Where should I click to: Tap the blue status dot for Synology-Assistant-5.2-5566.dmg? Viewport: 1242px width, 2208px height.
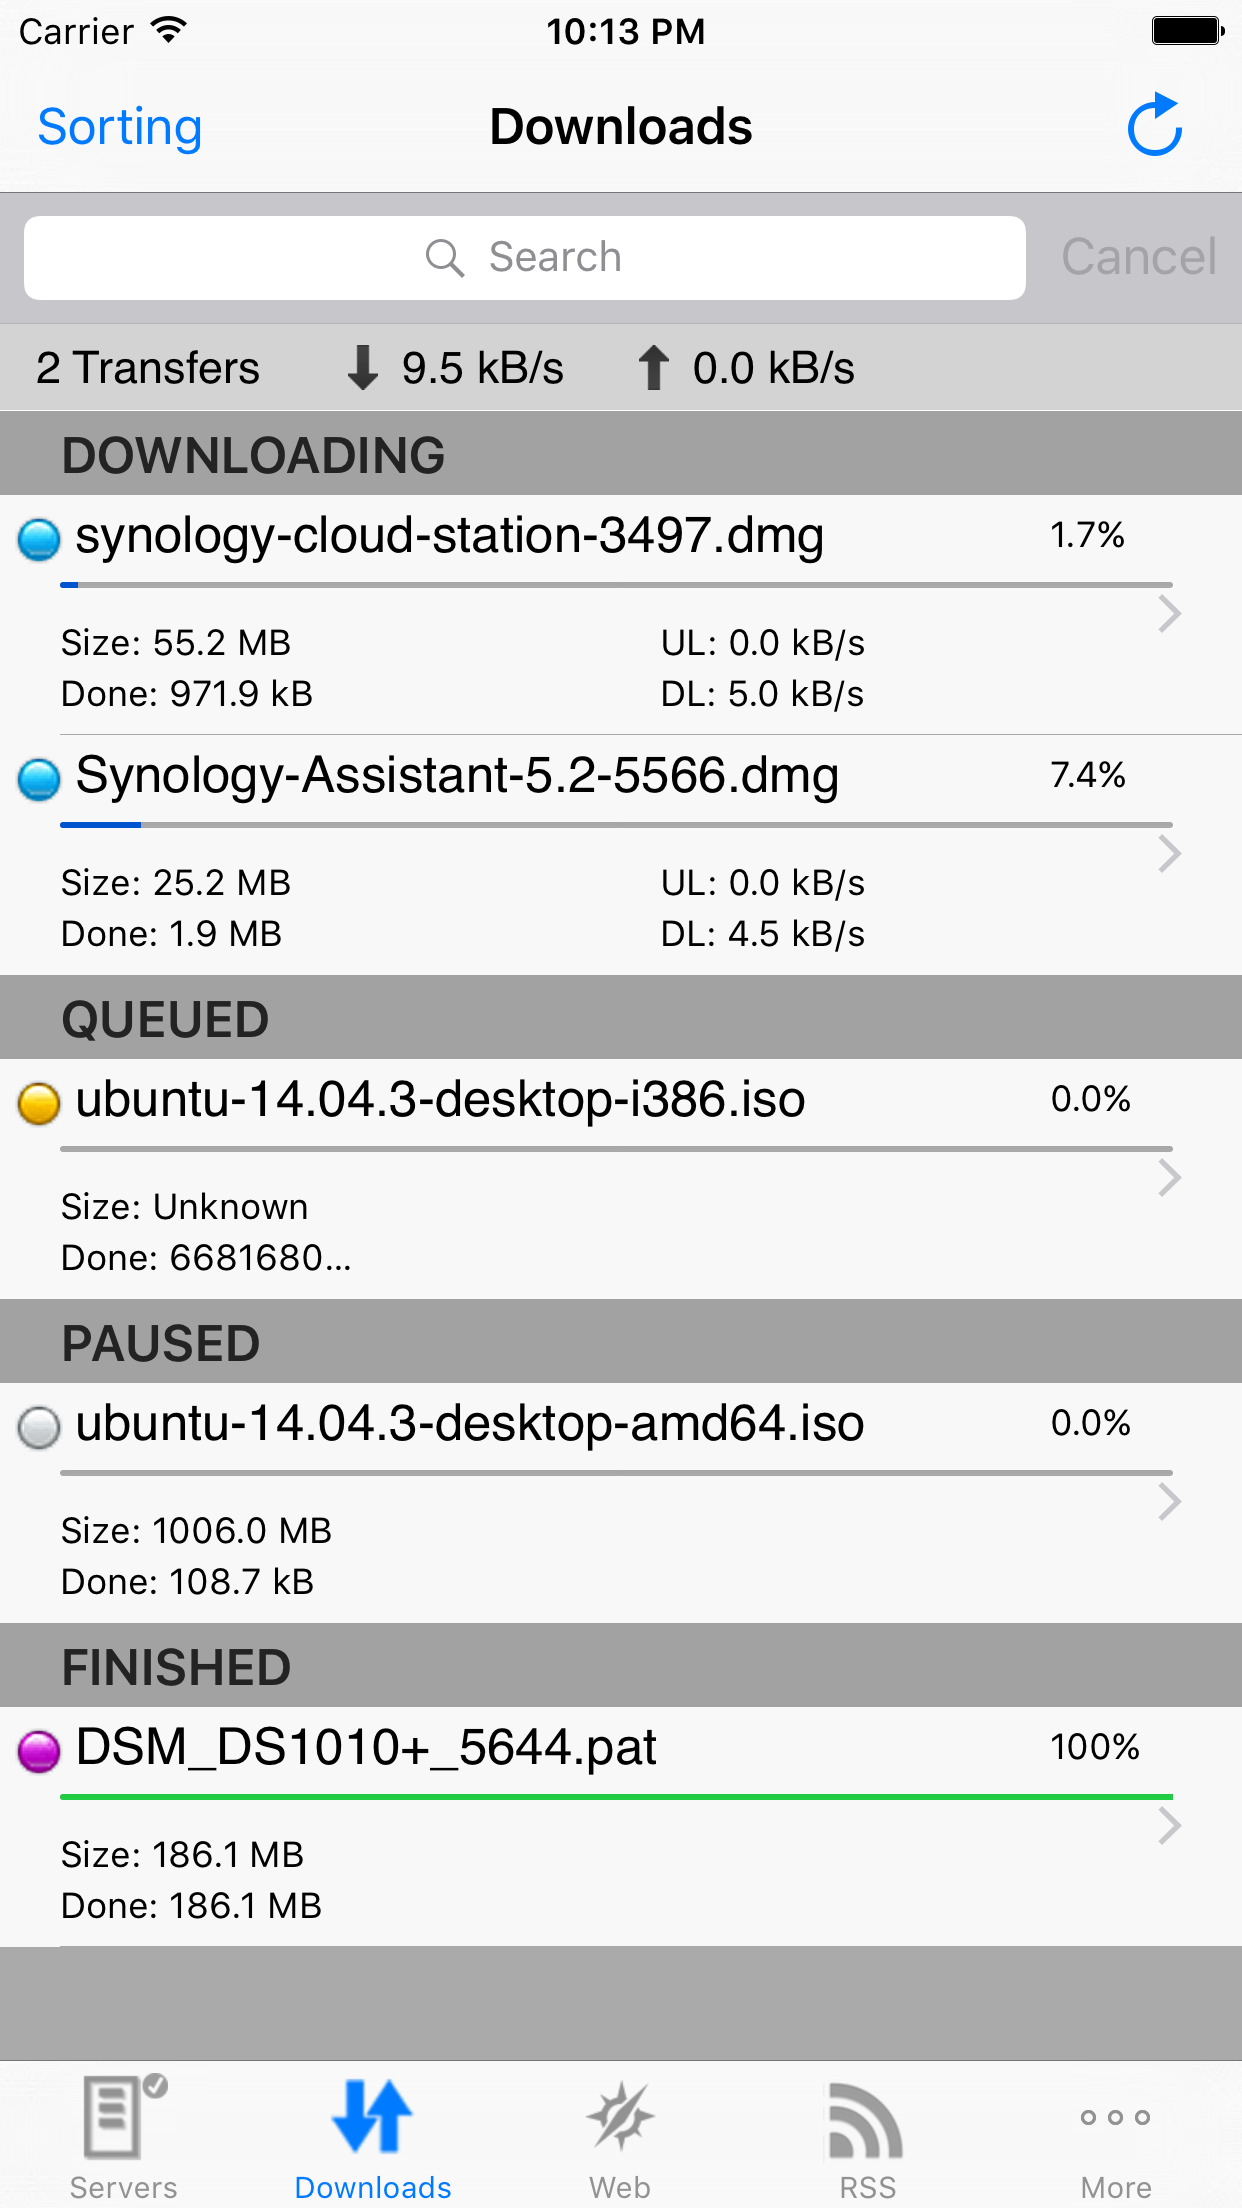[x=40, y=779]
